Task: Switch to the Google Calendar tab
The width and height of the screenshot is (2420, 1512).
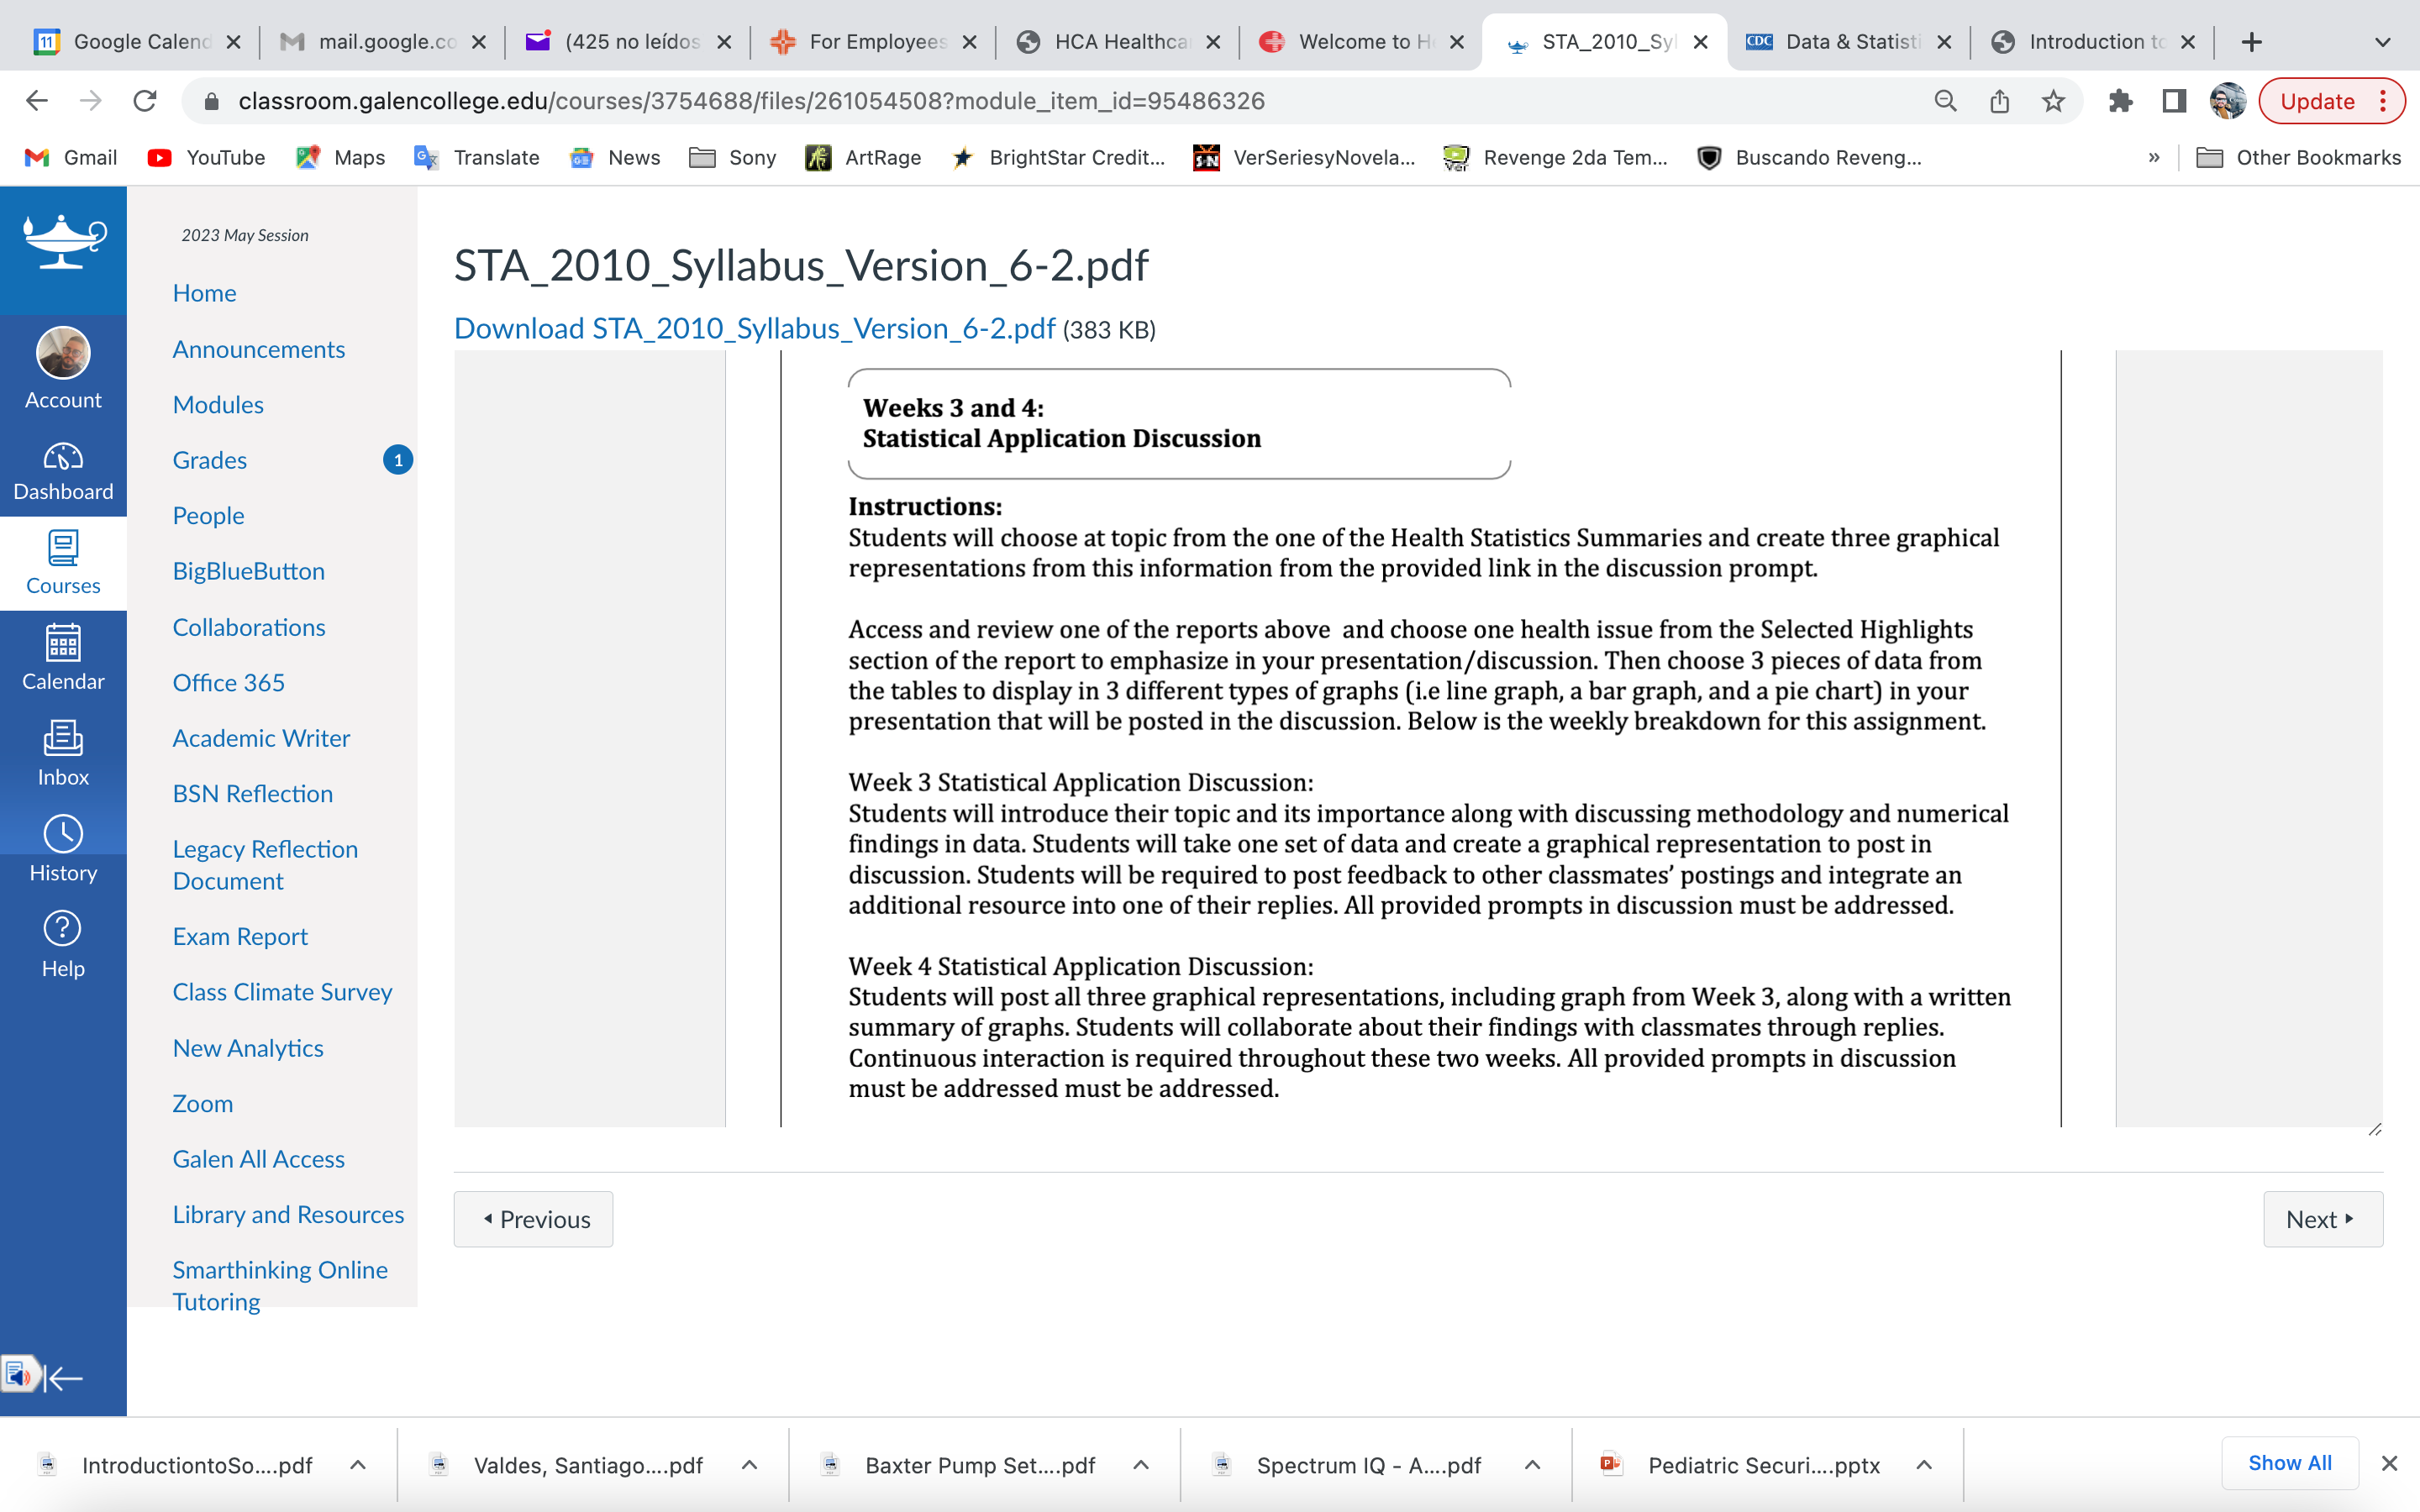Action: [136, 42]
